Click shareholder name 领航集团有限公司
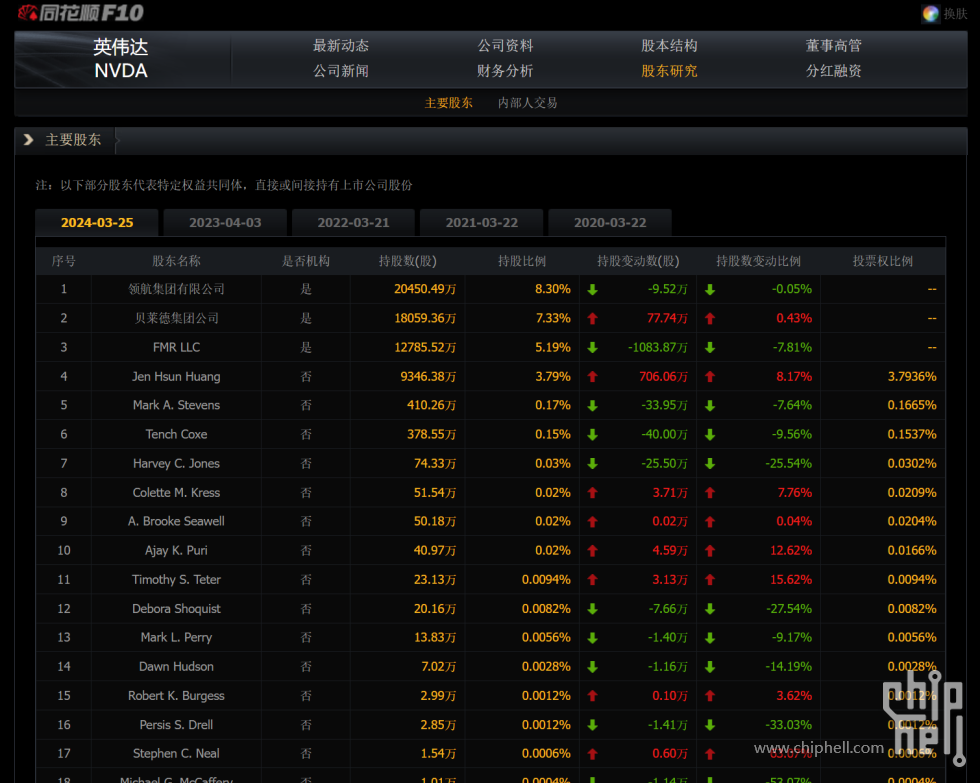This screenshot has height=783, width=980. [x=176, y=289]
